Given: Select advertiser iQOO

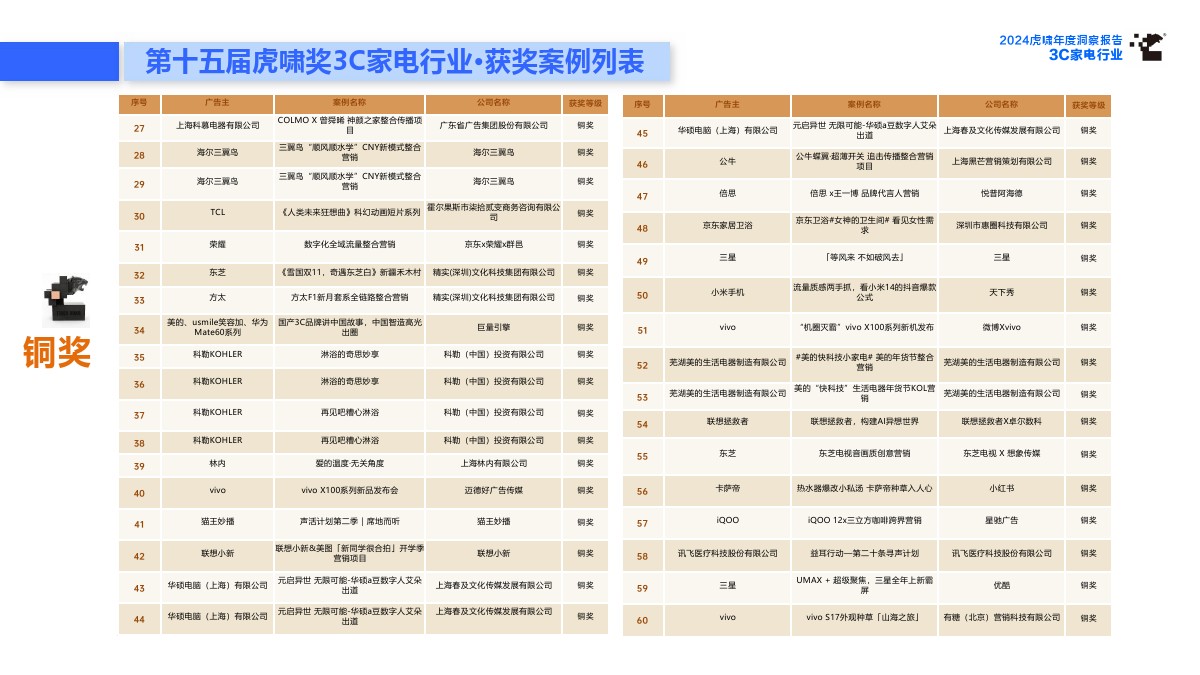Looking at the screenshot, I should tap(727, 521).
